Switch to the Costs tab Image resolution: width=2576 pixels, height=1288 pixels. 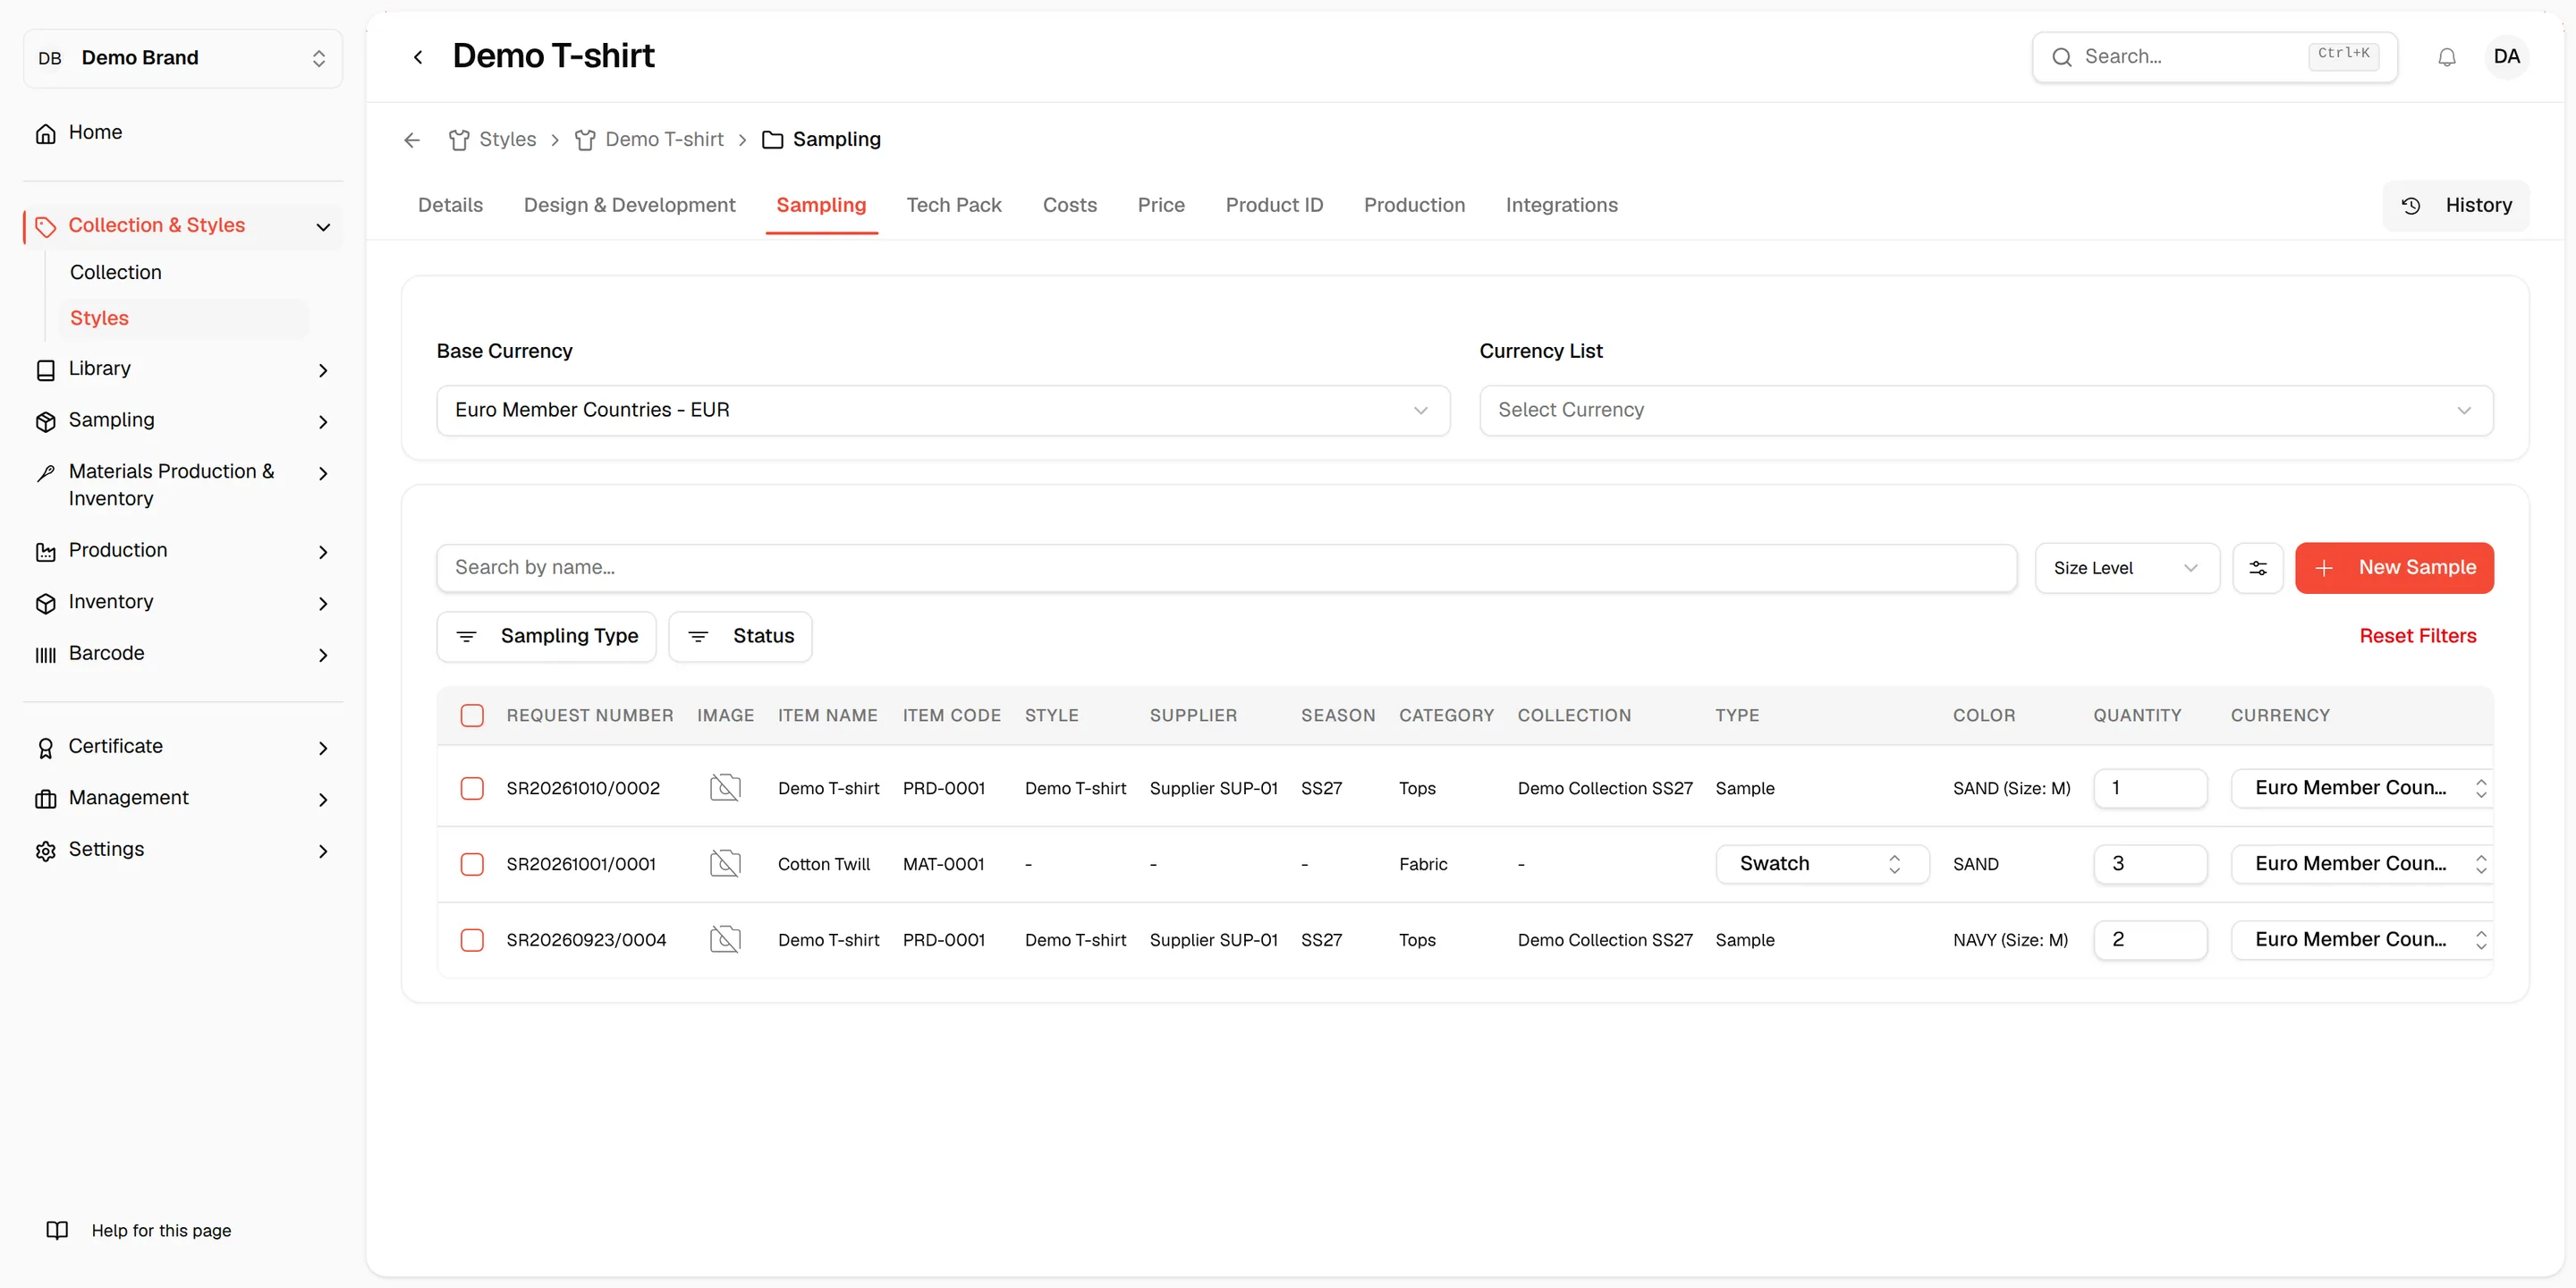point(1069,205)
